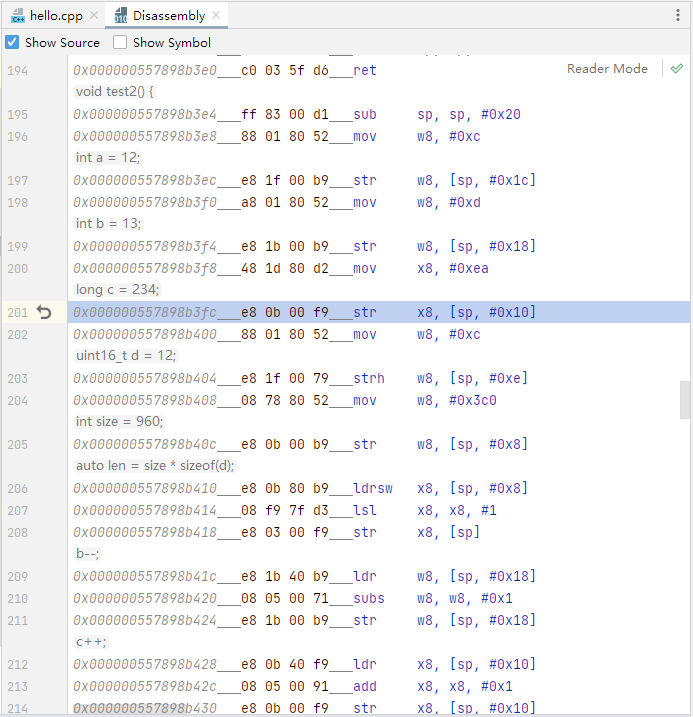Click the ret instruction on line 194
The height and width of the screenshot is (717, 693).
click(x=364, y=71)
